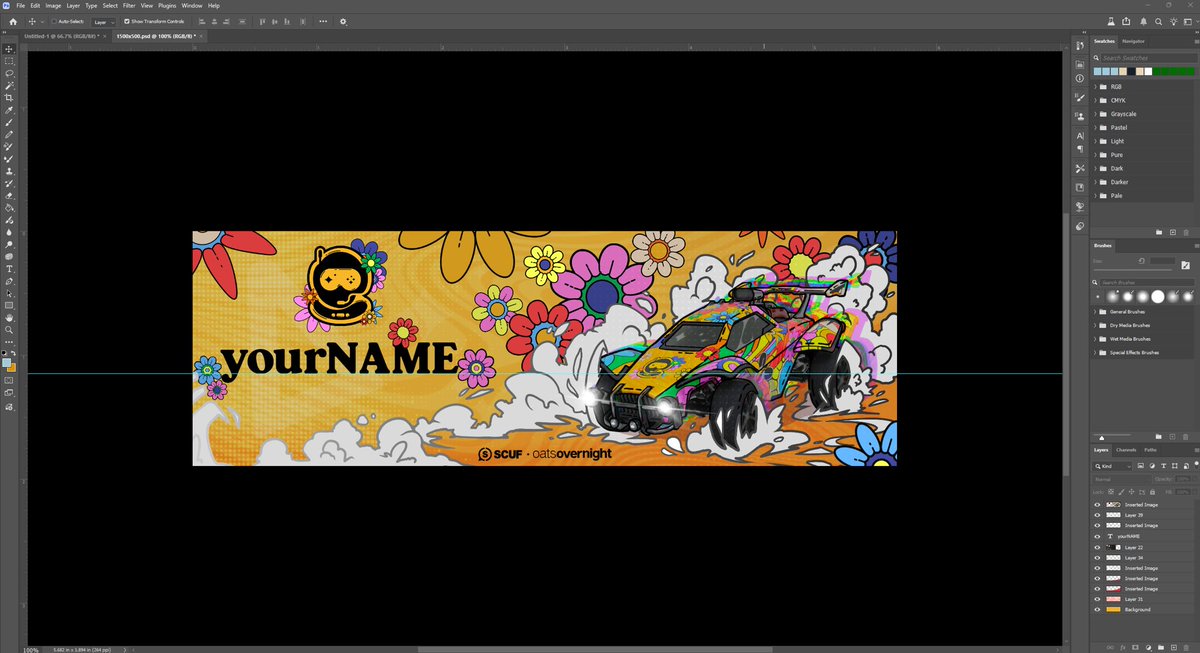Select the Pen tool
Image resolution: width=1200 pixels, height=653 pixels.
(x=9, y=281)
